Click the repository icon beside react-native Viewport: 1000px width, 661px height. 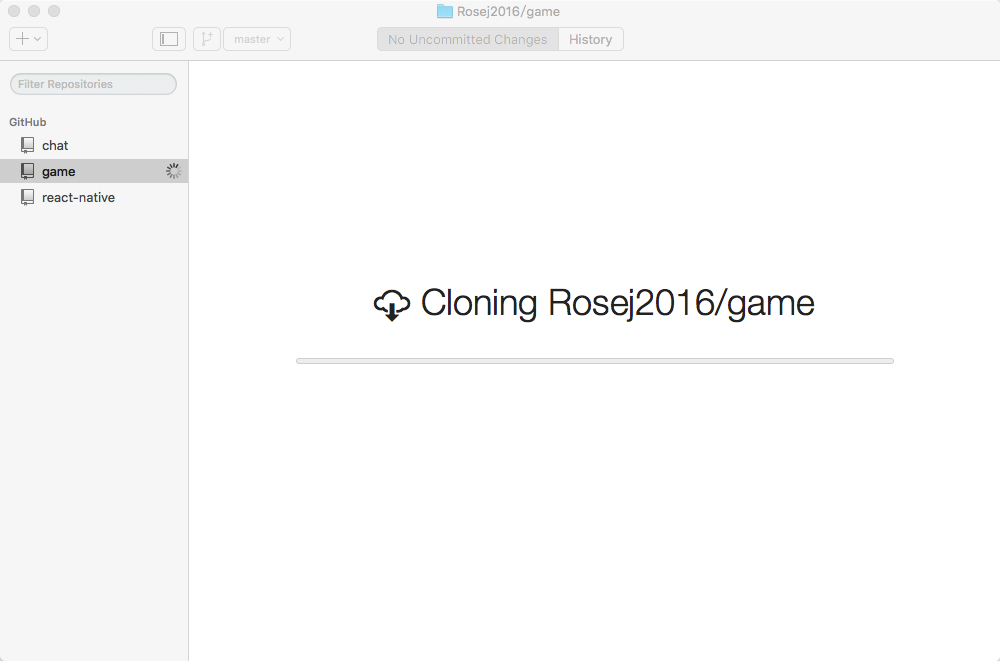click(x=27, y=197)
